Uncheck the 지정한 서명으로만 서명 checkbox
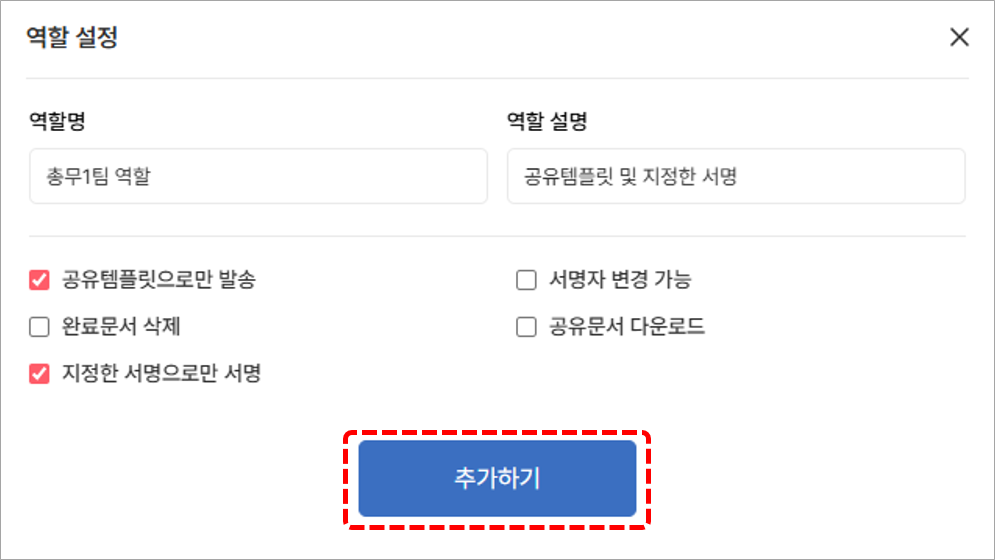Screen dimensions: 995x560 [x=40, y=374]
